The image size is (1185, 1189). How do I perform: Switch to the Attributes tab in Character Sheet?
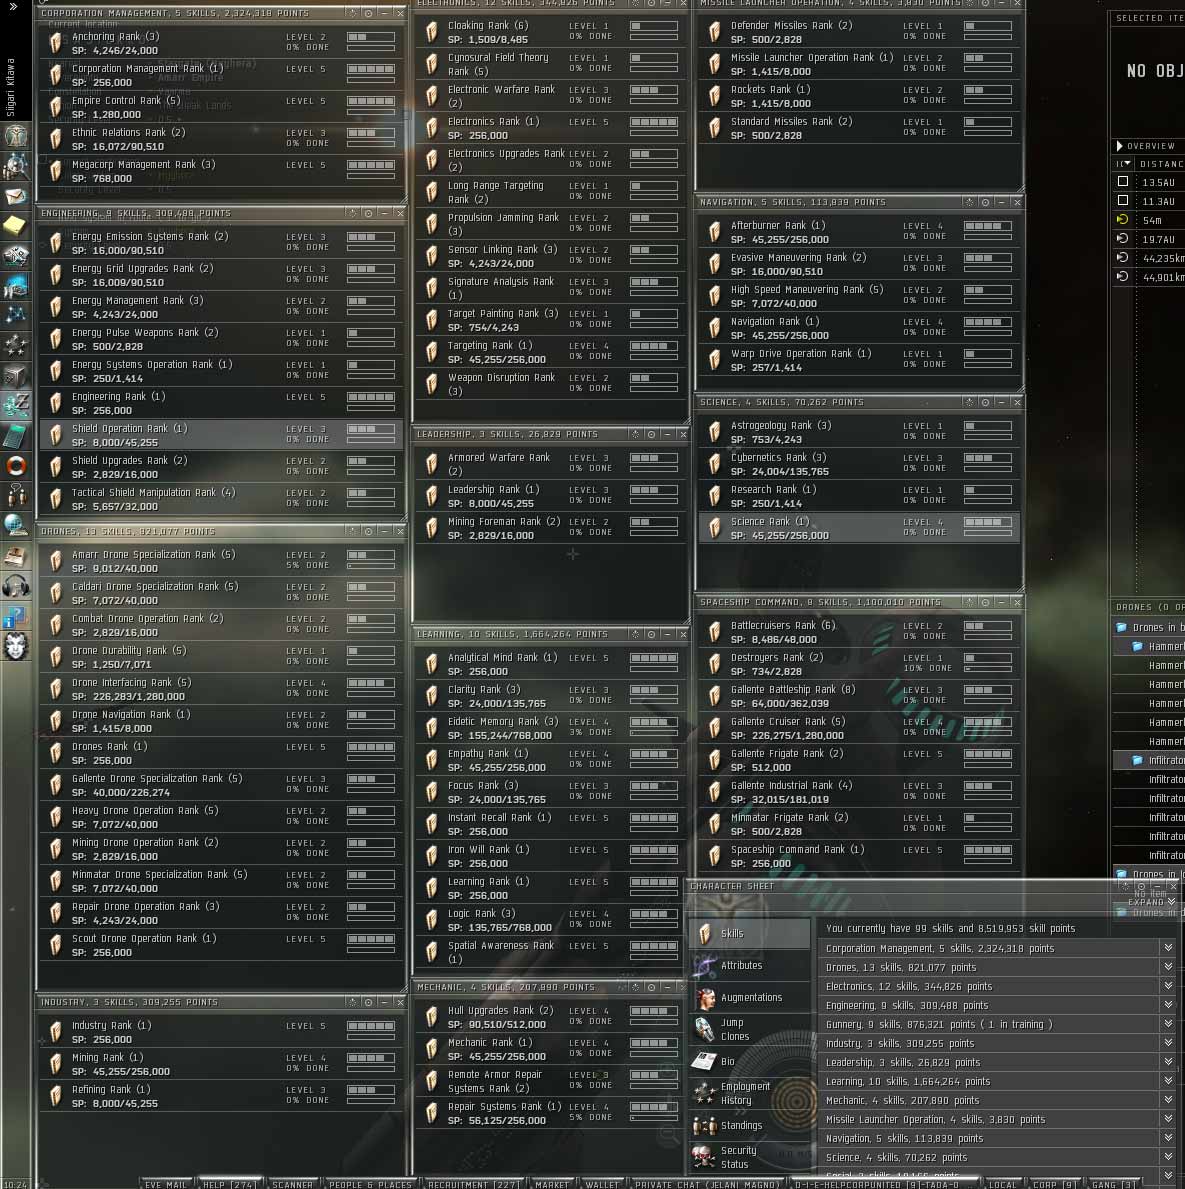[x=749, y=965]
